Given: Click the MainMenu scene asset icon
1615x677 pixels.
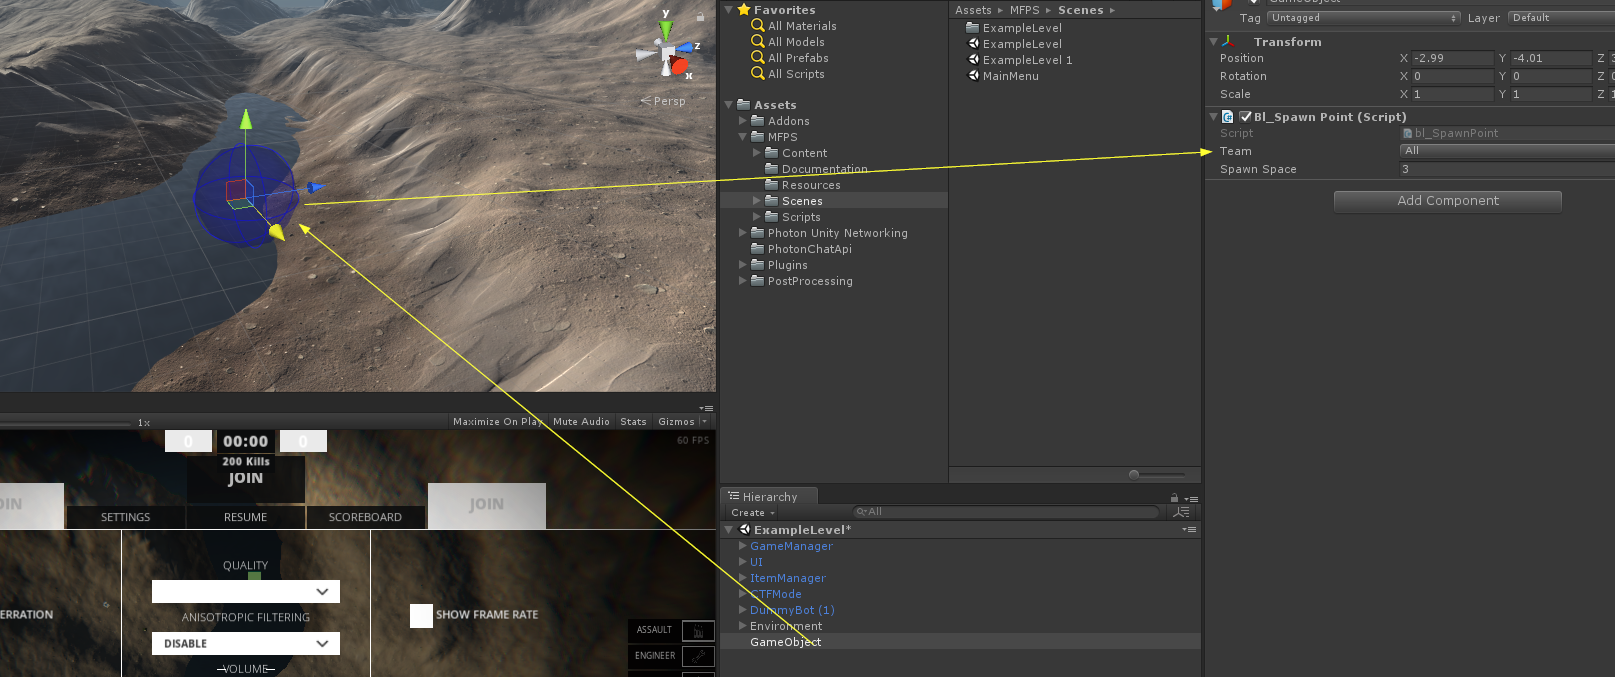Looking at the screenshot, I should (973, 76).
